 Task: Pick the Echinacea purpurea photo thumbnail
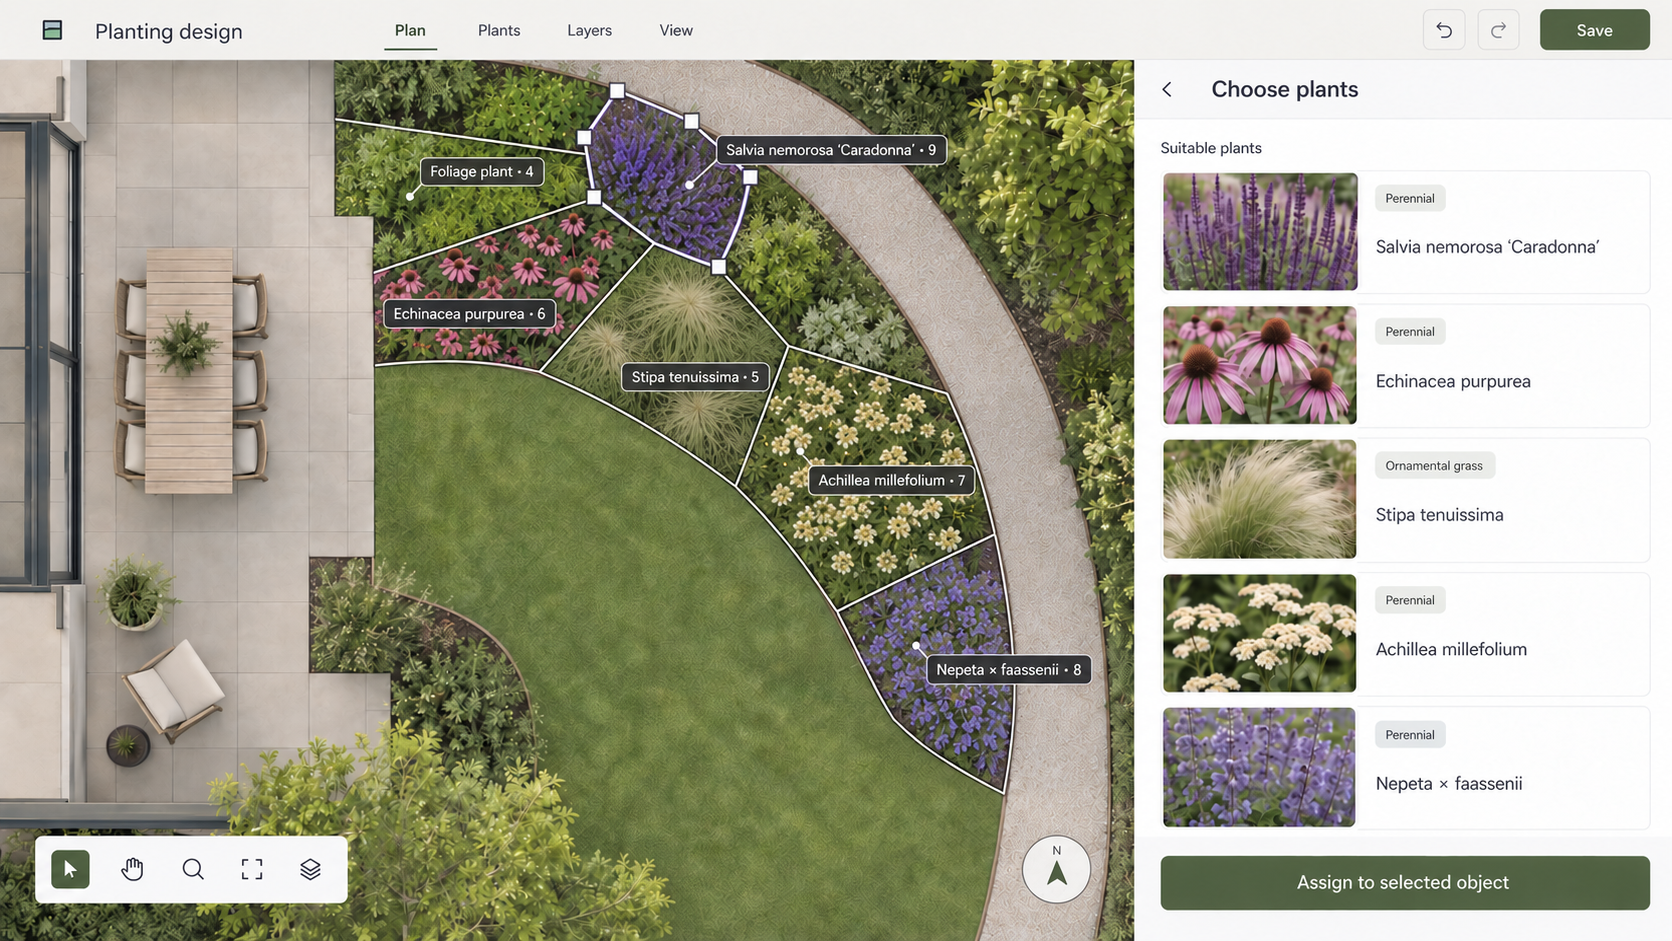tap(1260, 365)
